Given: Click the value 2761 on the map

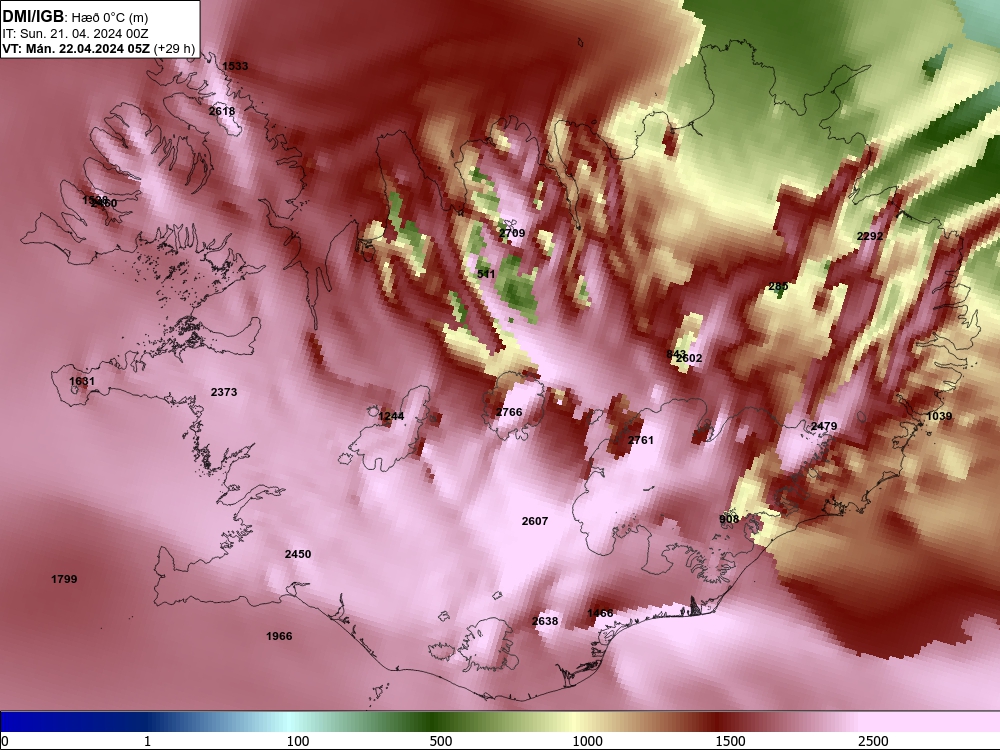Looking at the screenshot, I should pos(641,440).
